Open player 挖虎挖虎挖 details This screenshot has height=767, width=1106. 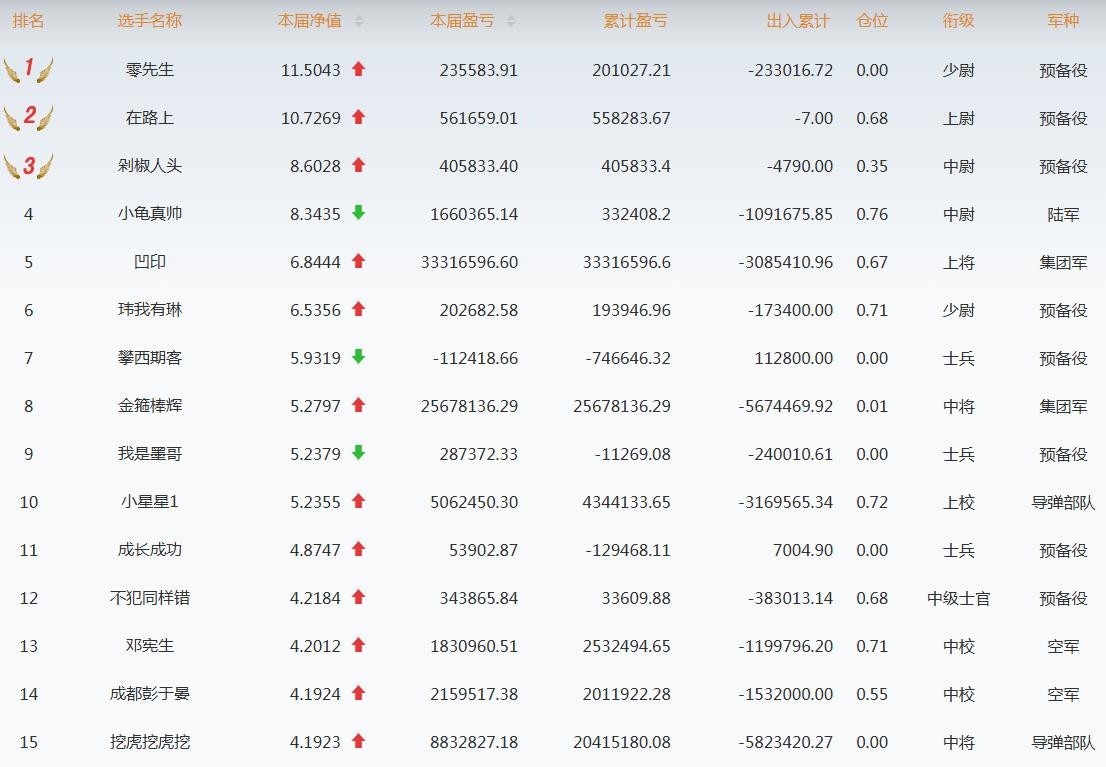(150, 742)
